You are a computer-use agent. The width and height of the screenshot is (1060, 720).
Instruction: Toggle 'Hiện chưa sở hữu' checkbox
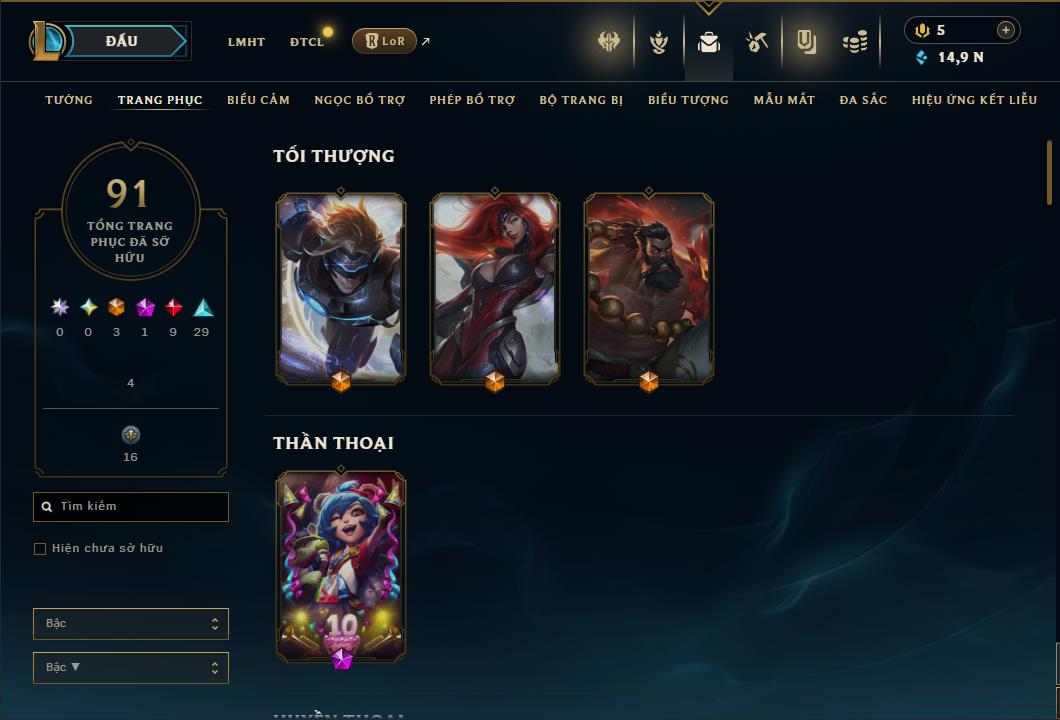tap(40, 548)
